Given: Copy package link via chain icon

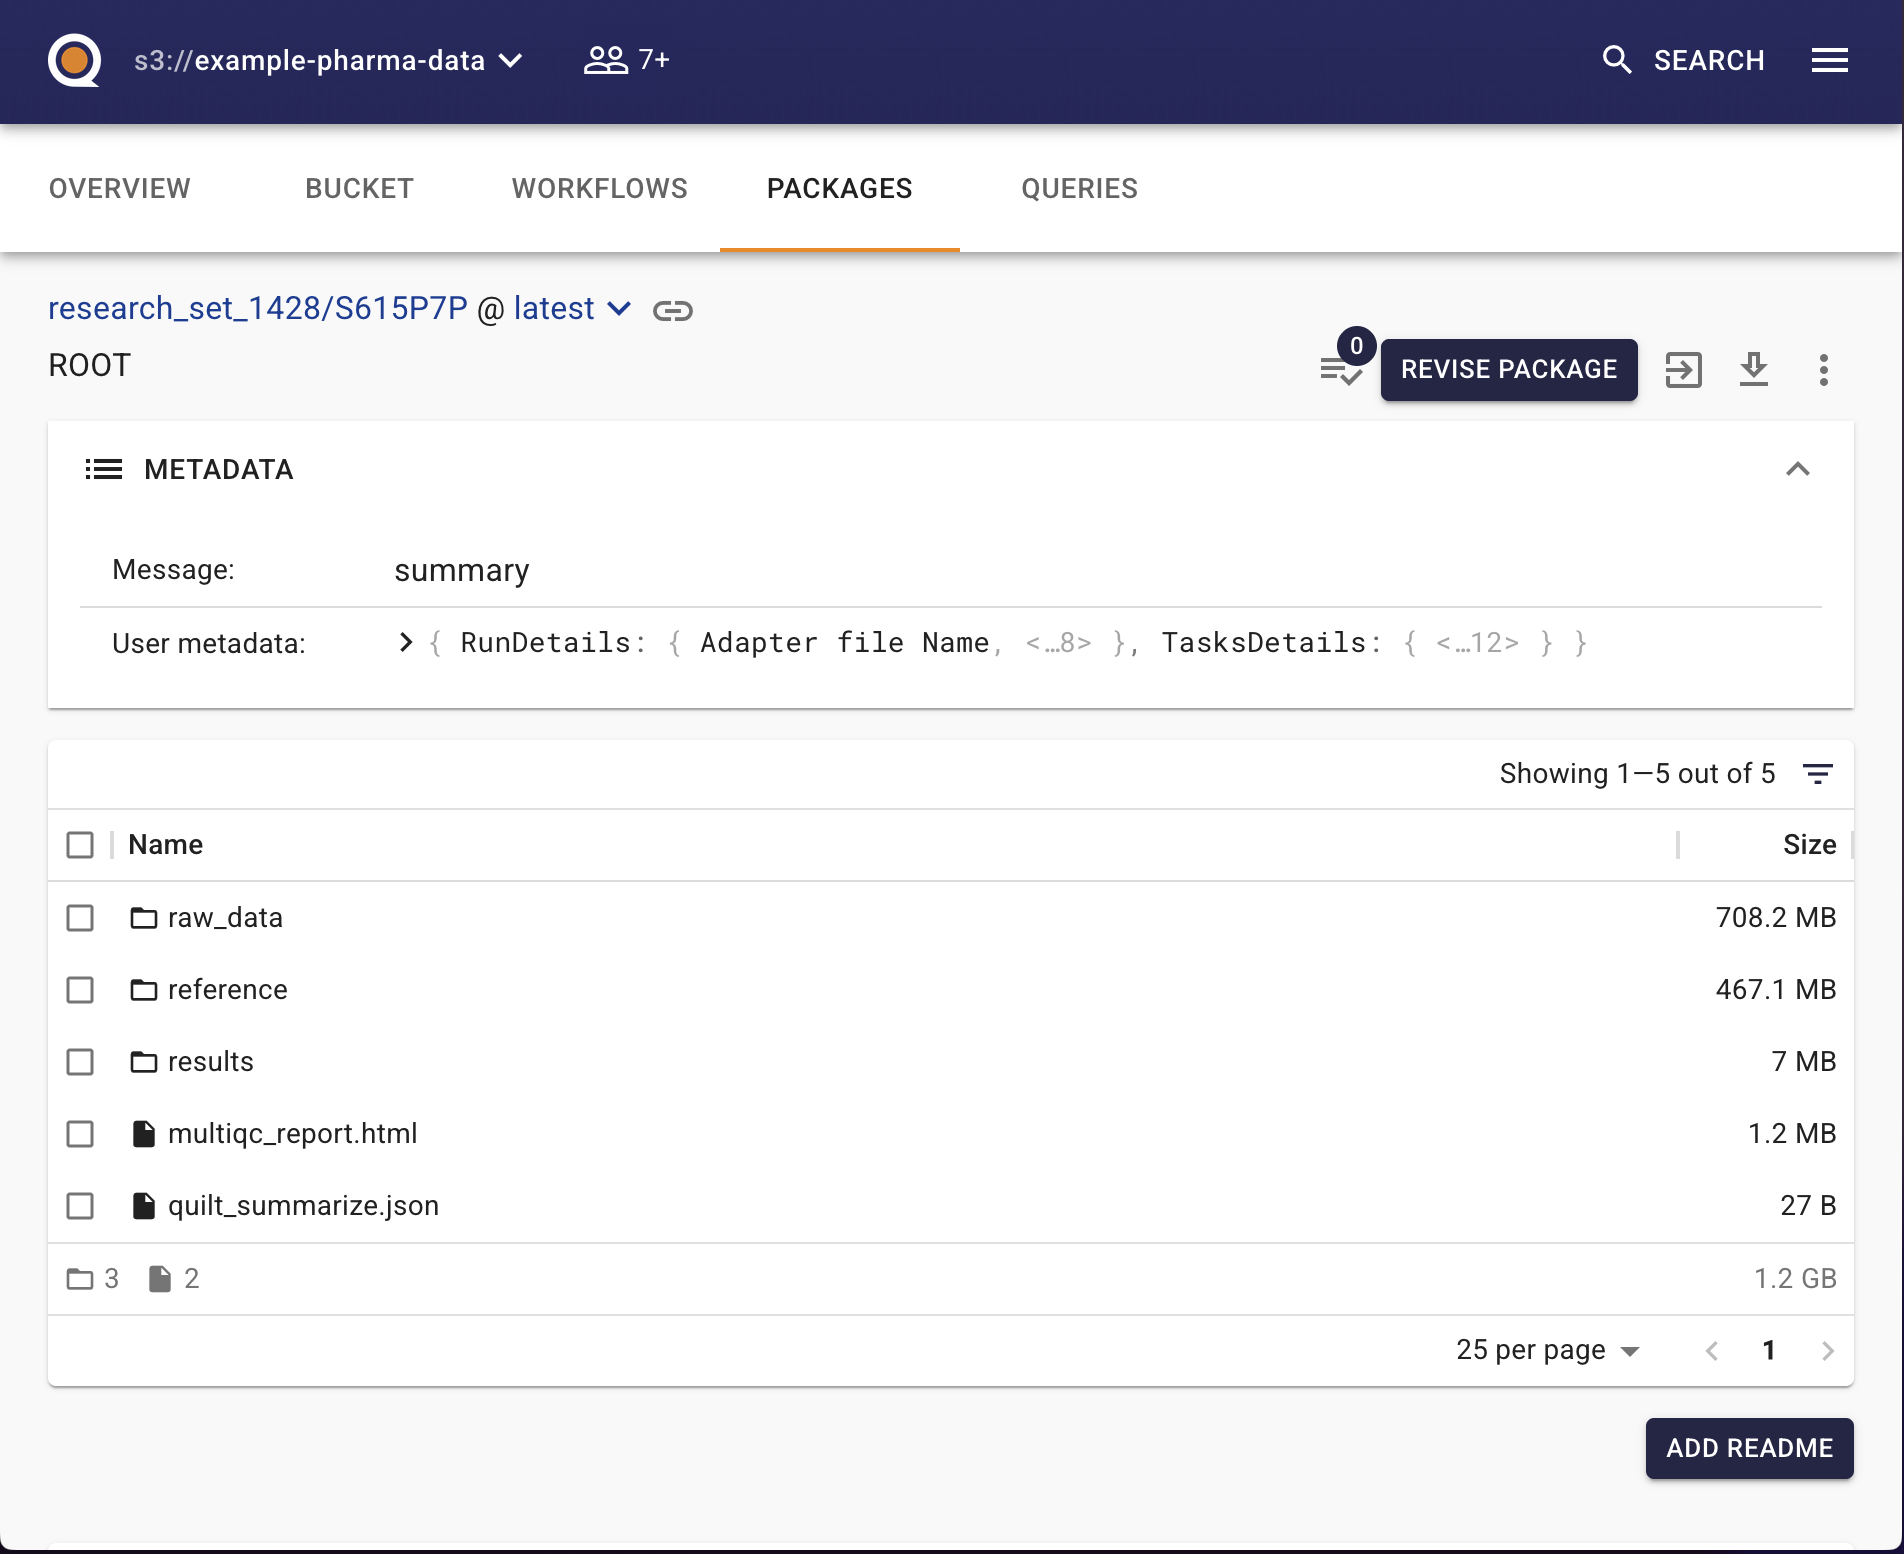Looking at the screenshot, I should 672,311.
